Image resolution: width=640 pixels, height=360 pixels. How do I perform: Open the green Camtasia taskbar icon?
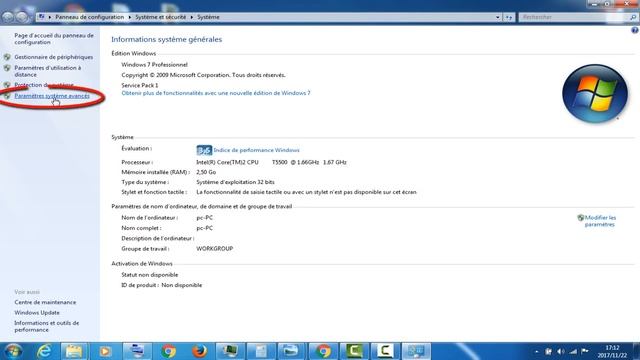354,351
